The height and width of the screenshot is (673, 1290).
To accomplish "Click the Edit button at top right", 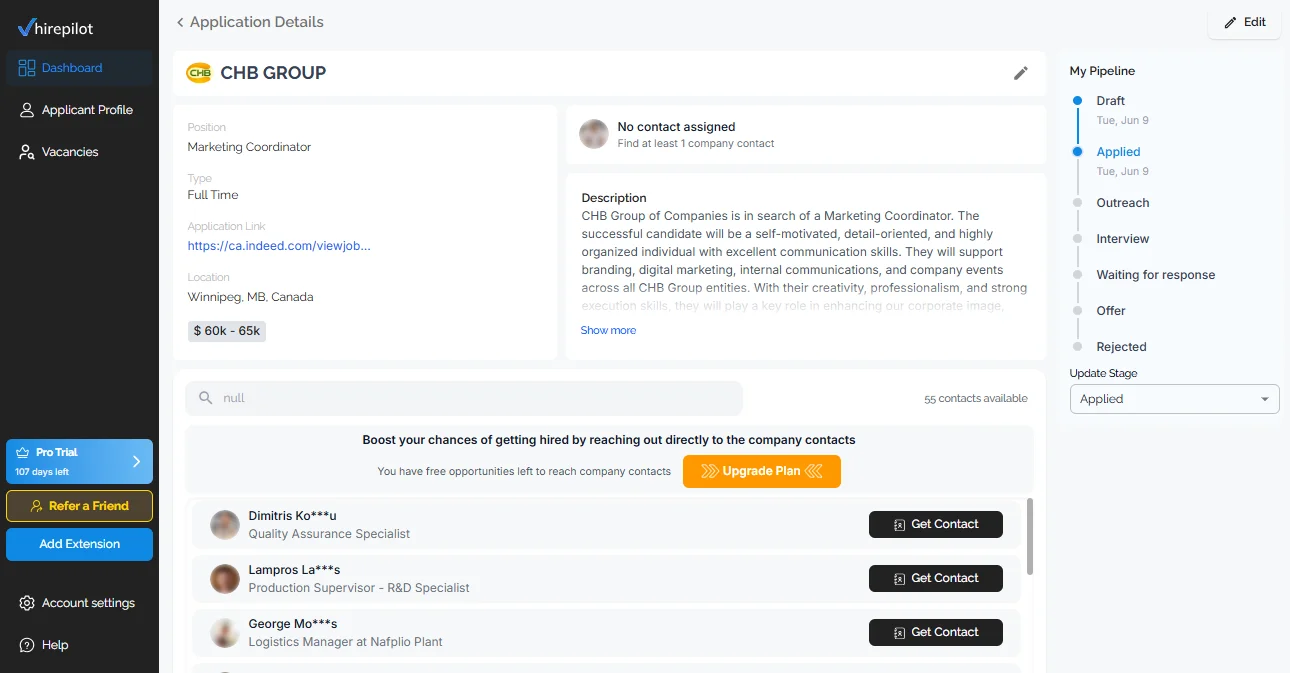I will 1244,22.
